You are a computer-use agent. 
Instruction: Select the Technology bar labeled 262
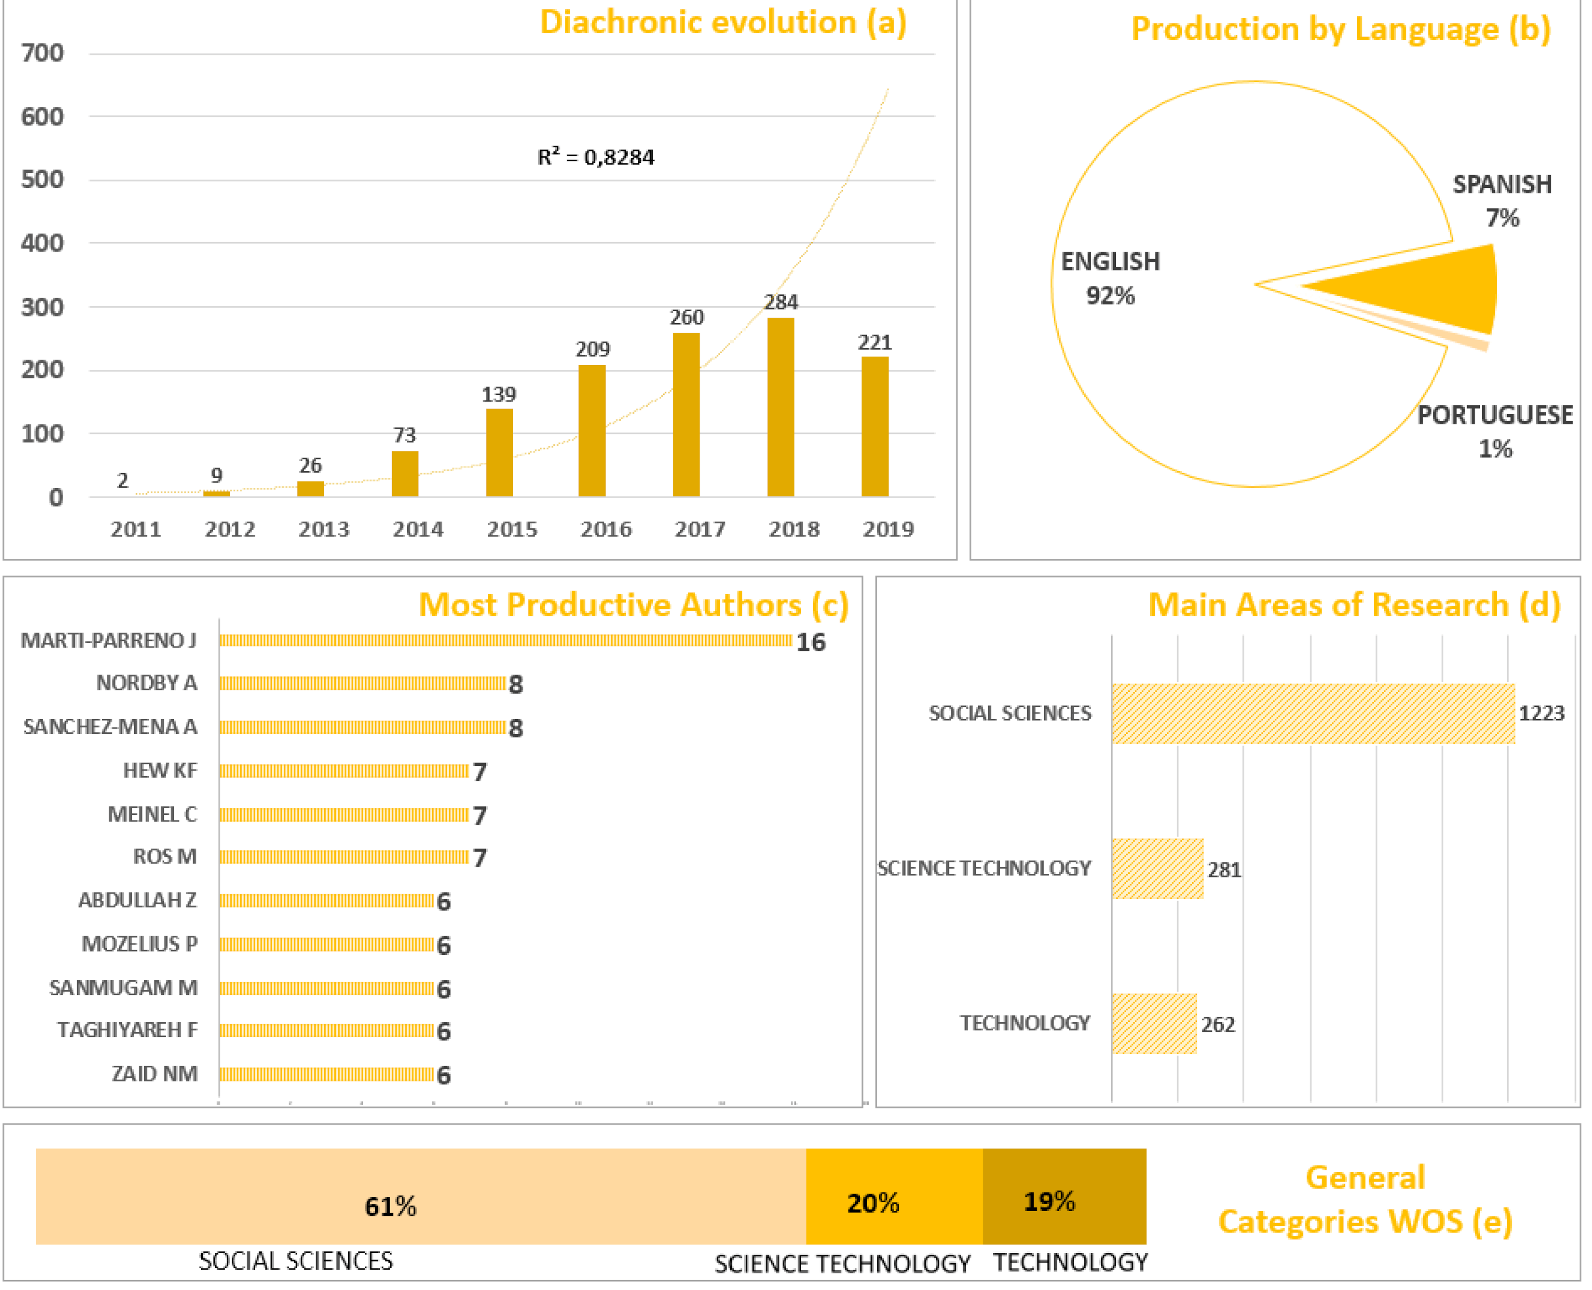point(1154,1024)
